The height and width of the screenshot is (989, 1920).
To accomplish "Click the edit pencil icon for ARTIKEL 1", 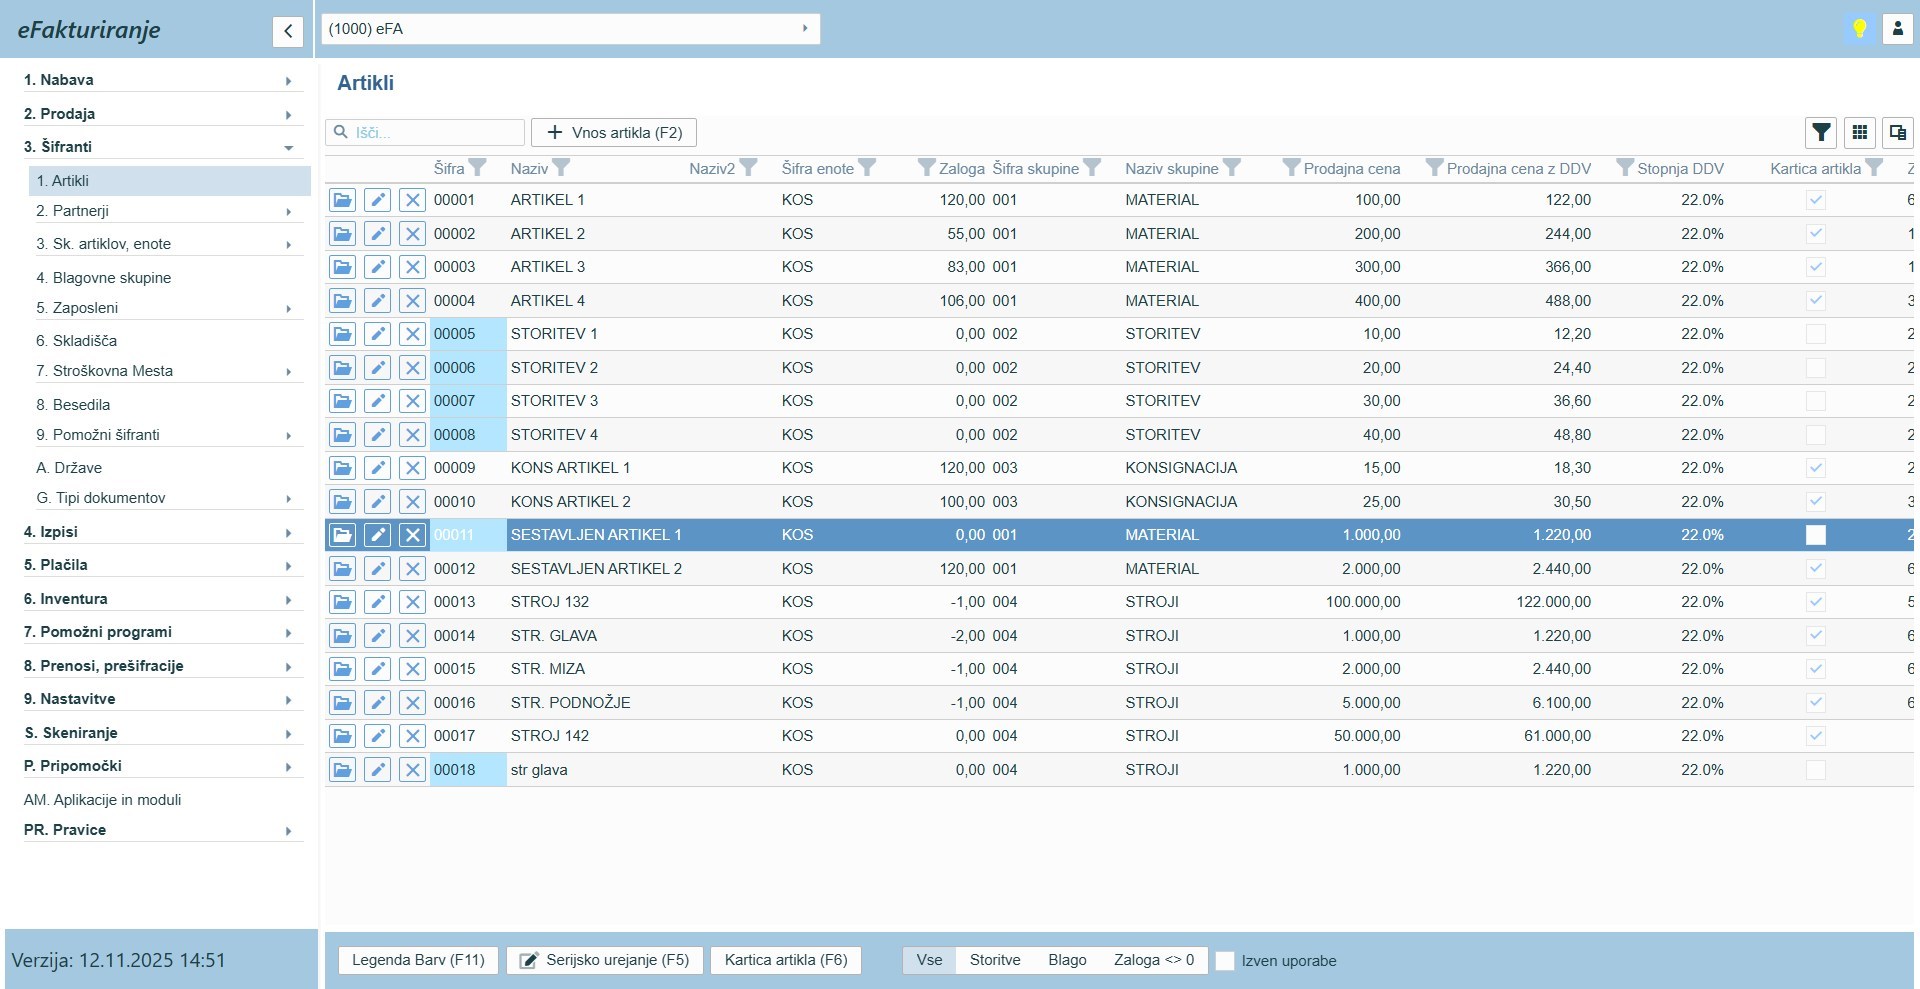I will coord(377,200).
